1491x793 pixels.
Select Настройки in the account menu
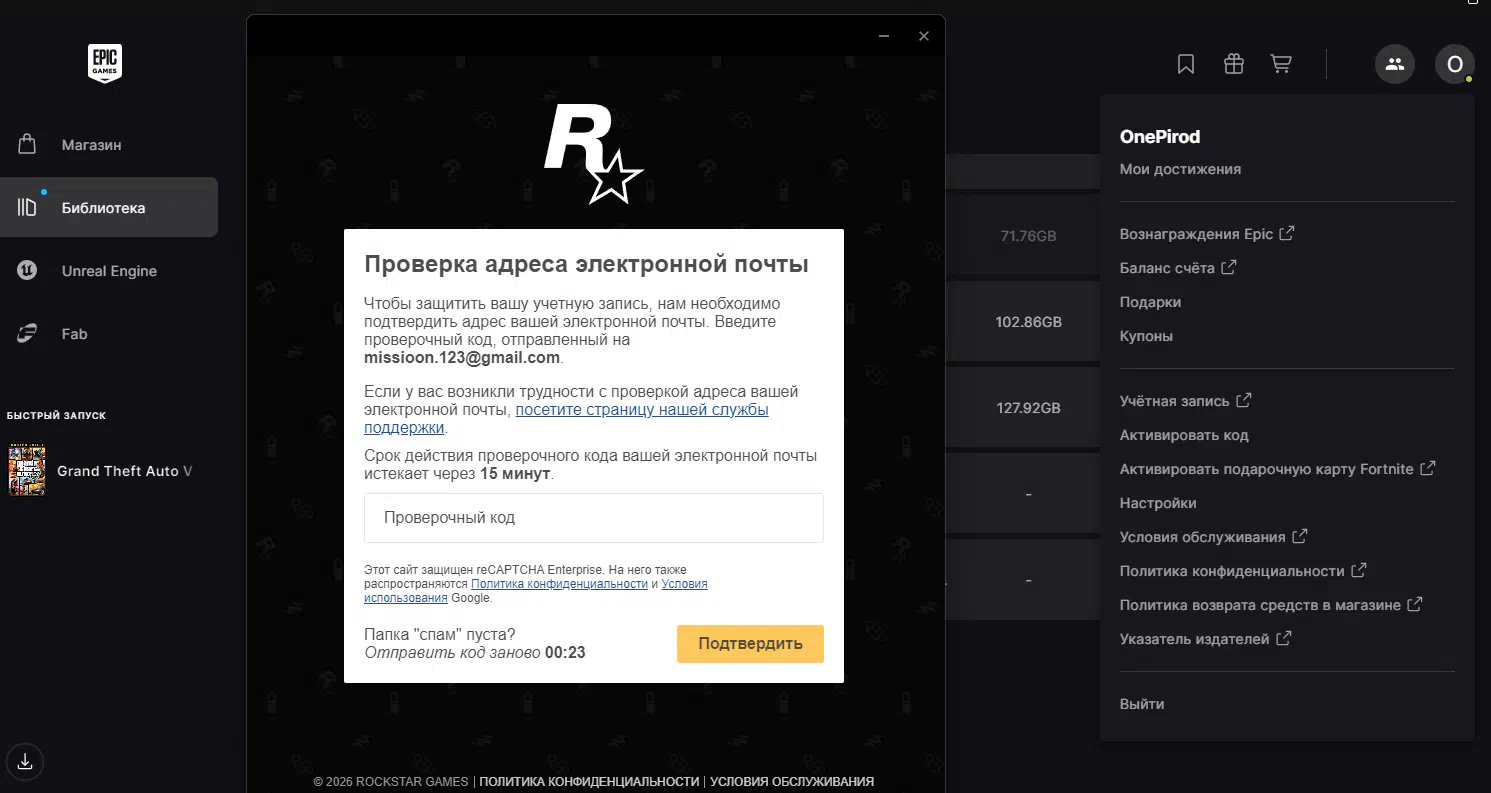(x=1158, y=503)
